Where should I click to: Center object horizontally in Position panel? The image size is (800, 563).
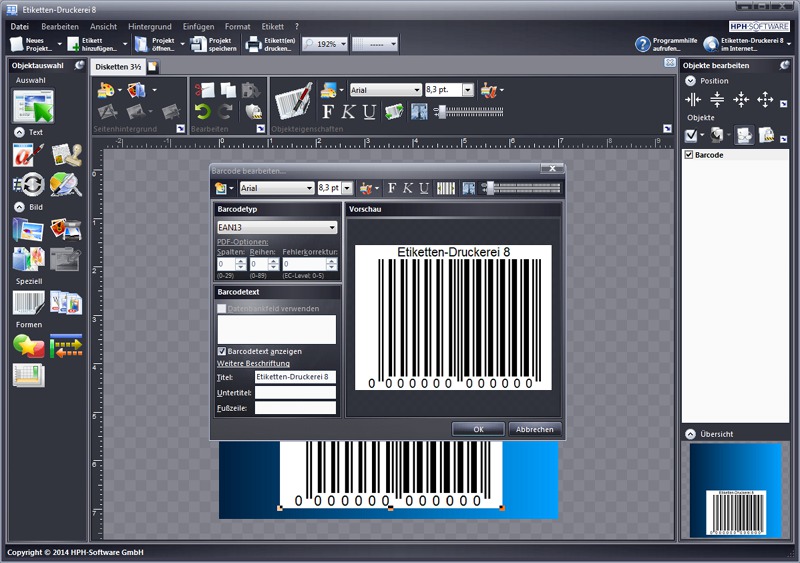(693, 100)
